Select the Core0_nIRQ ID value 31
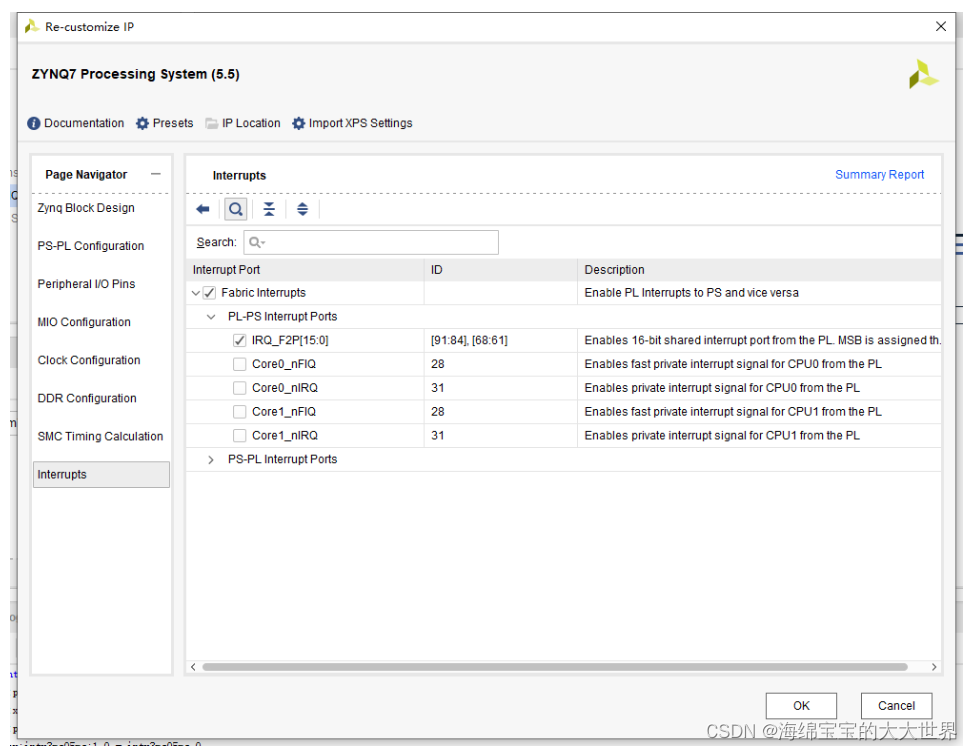This screenshot has width=972, height=750. [x=438, y=388]
